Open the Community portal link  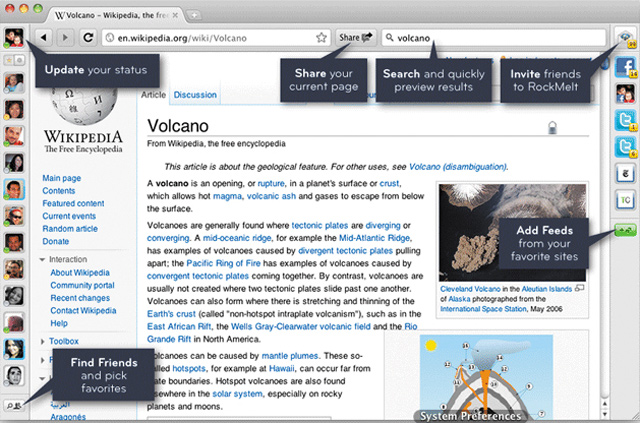(x=82, y=285)
